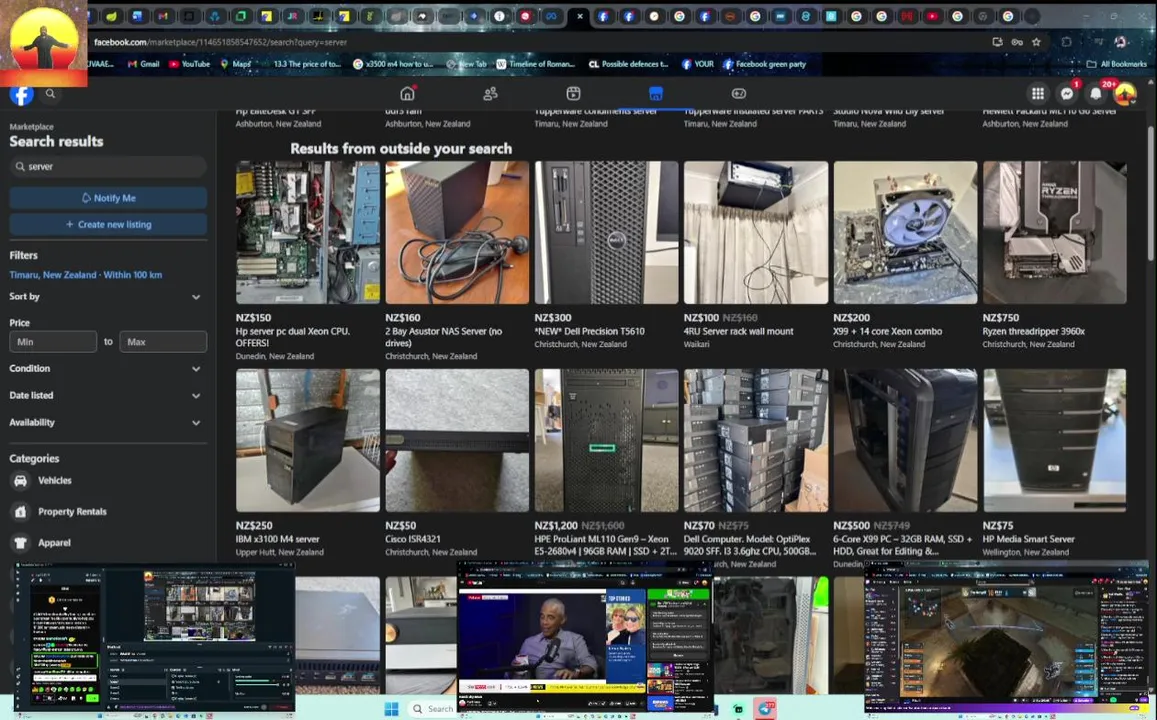
Task: Open the All Bookmarks folder
Action: pos(1117,64)
